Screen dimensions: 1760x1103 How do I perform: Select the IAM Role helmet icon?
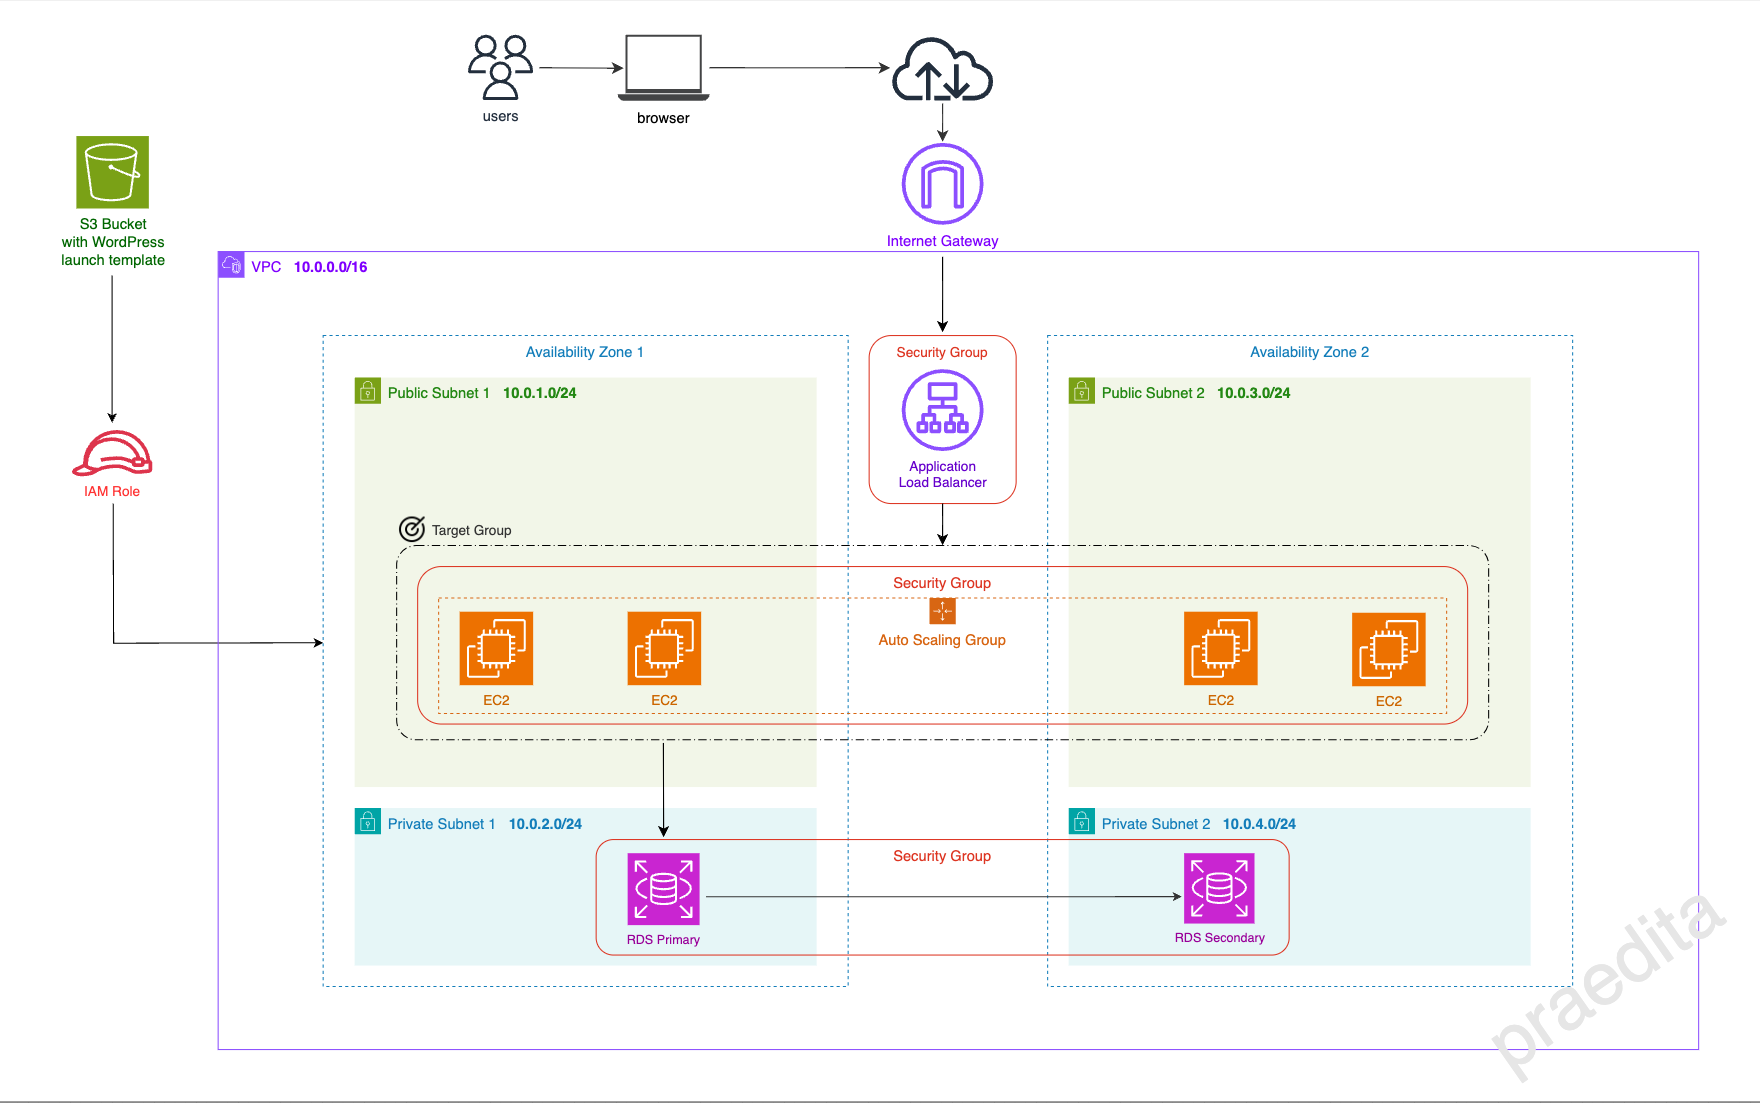pyautogui.click(x=112, y=454)
